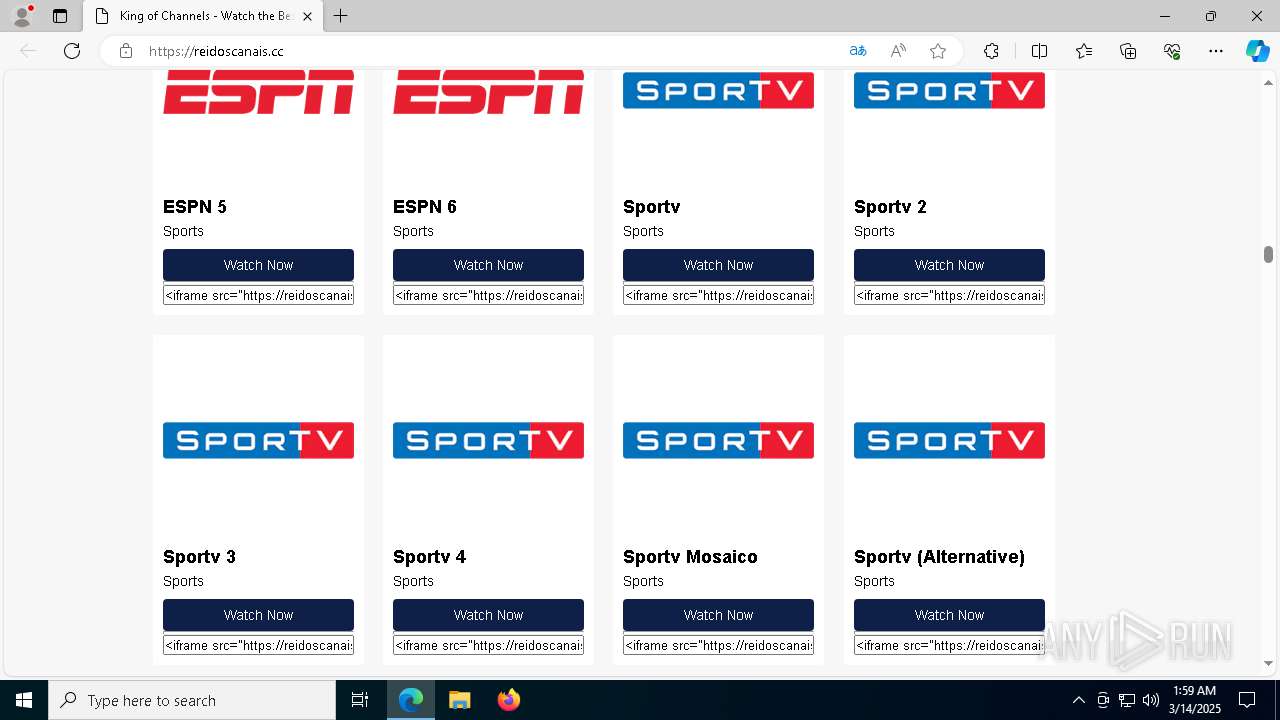
Task: Click the Sportv 4 channel logo
Action: [488, 440]
